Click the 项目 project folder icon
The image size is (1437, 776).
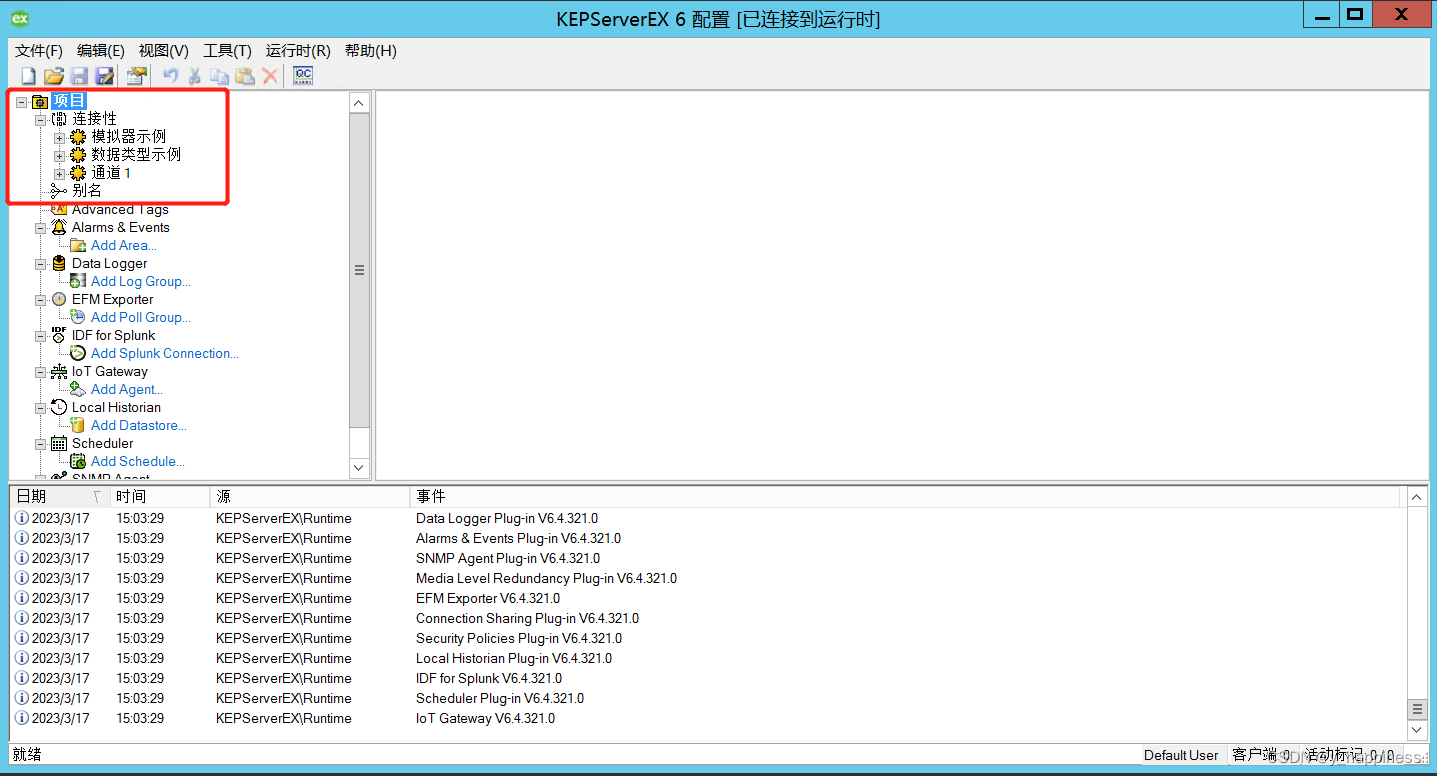tap(40, 101)
